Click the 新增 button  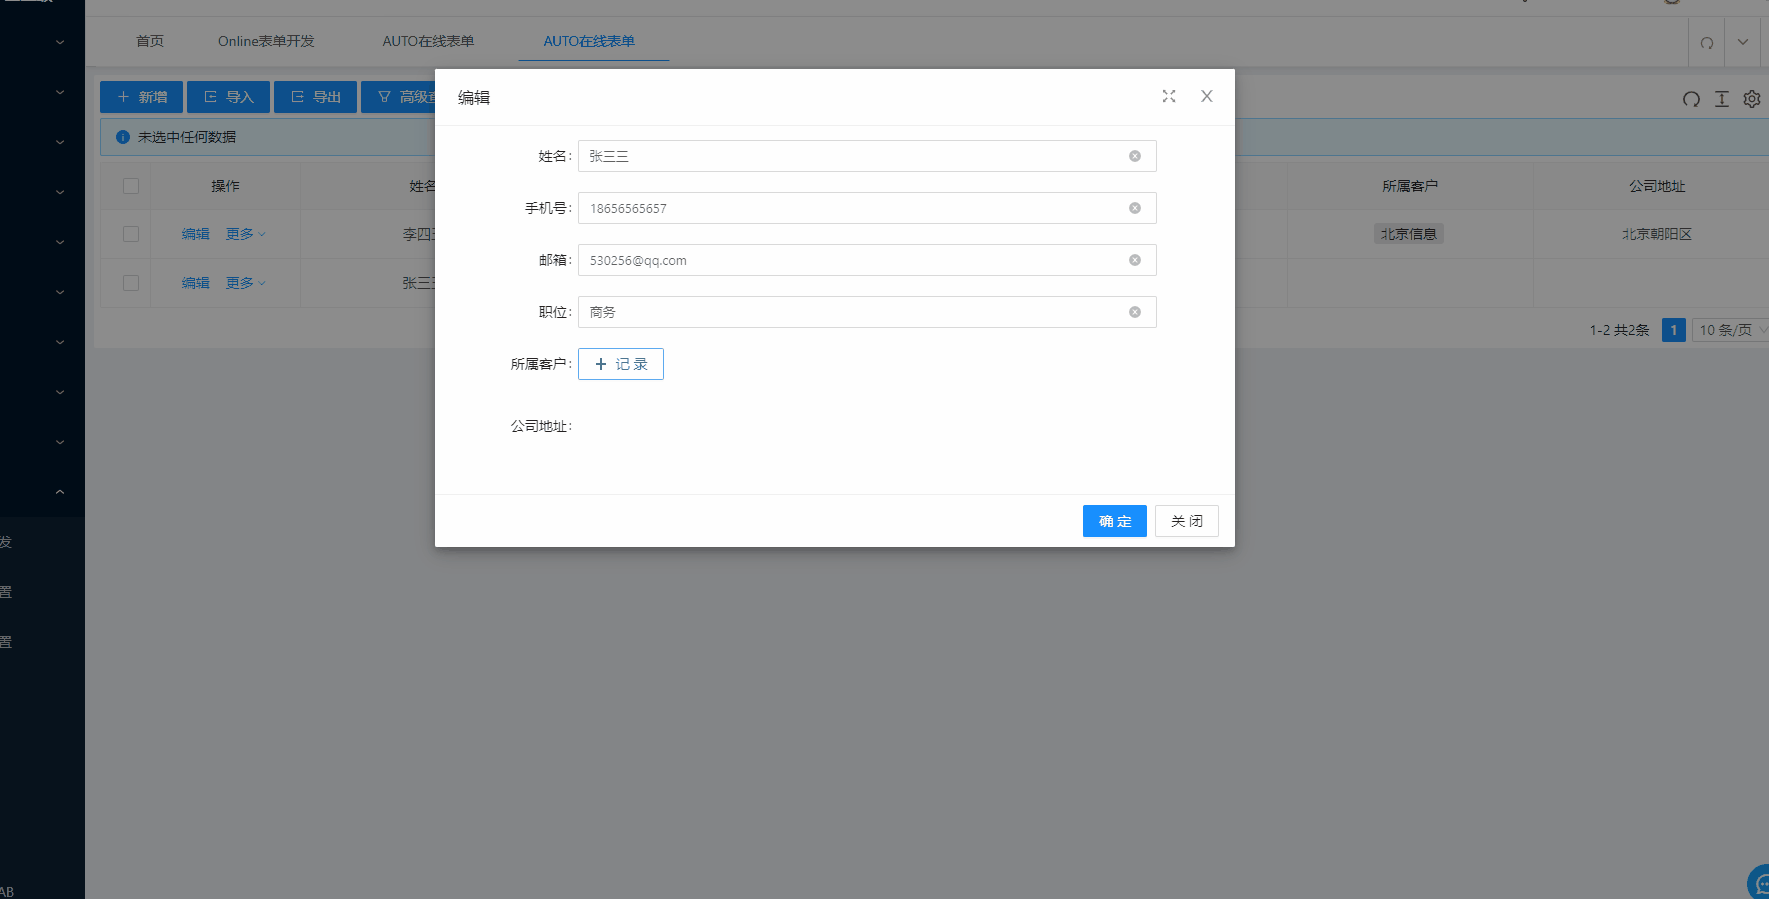pos(141,97)
